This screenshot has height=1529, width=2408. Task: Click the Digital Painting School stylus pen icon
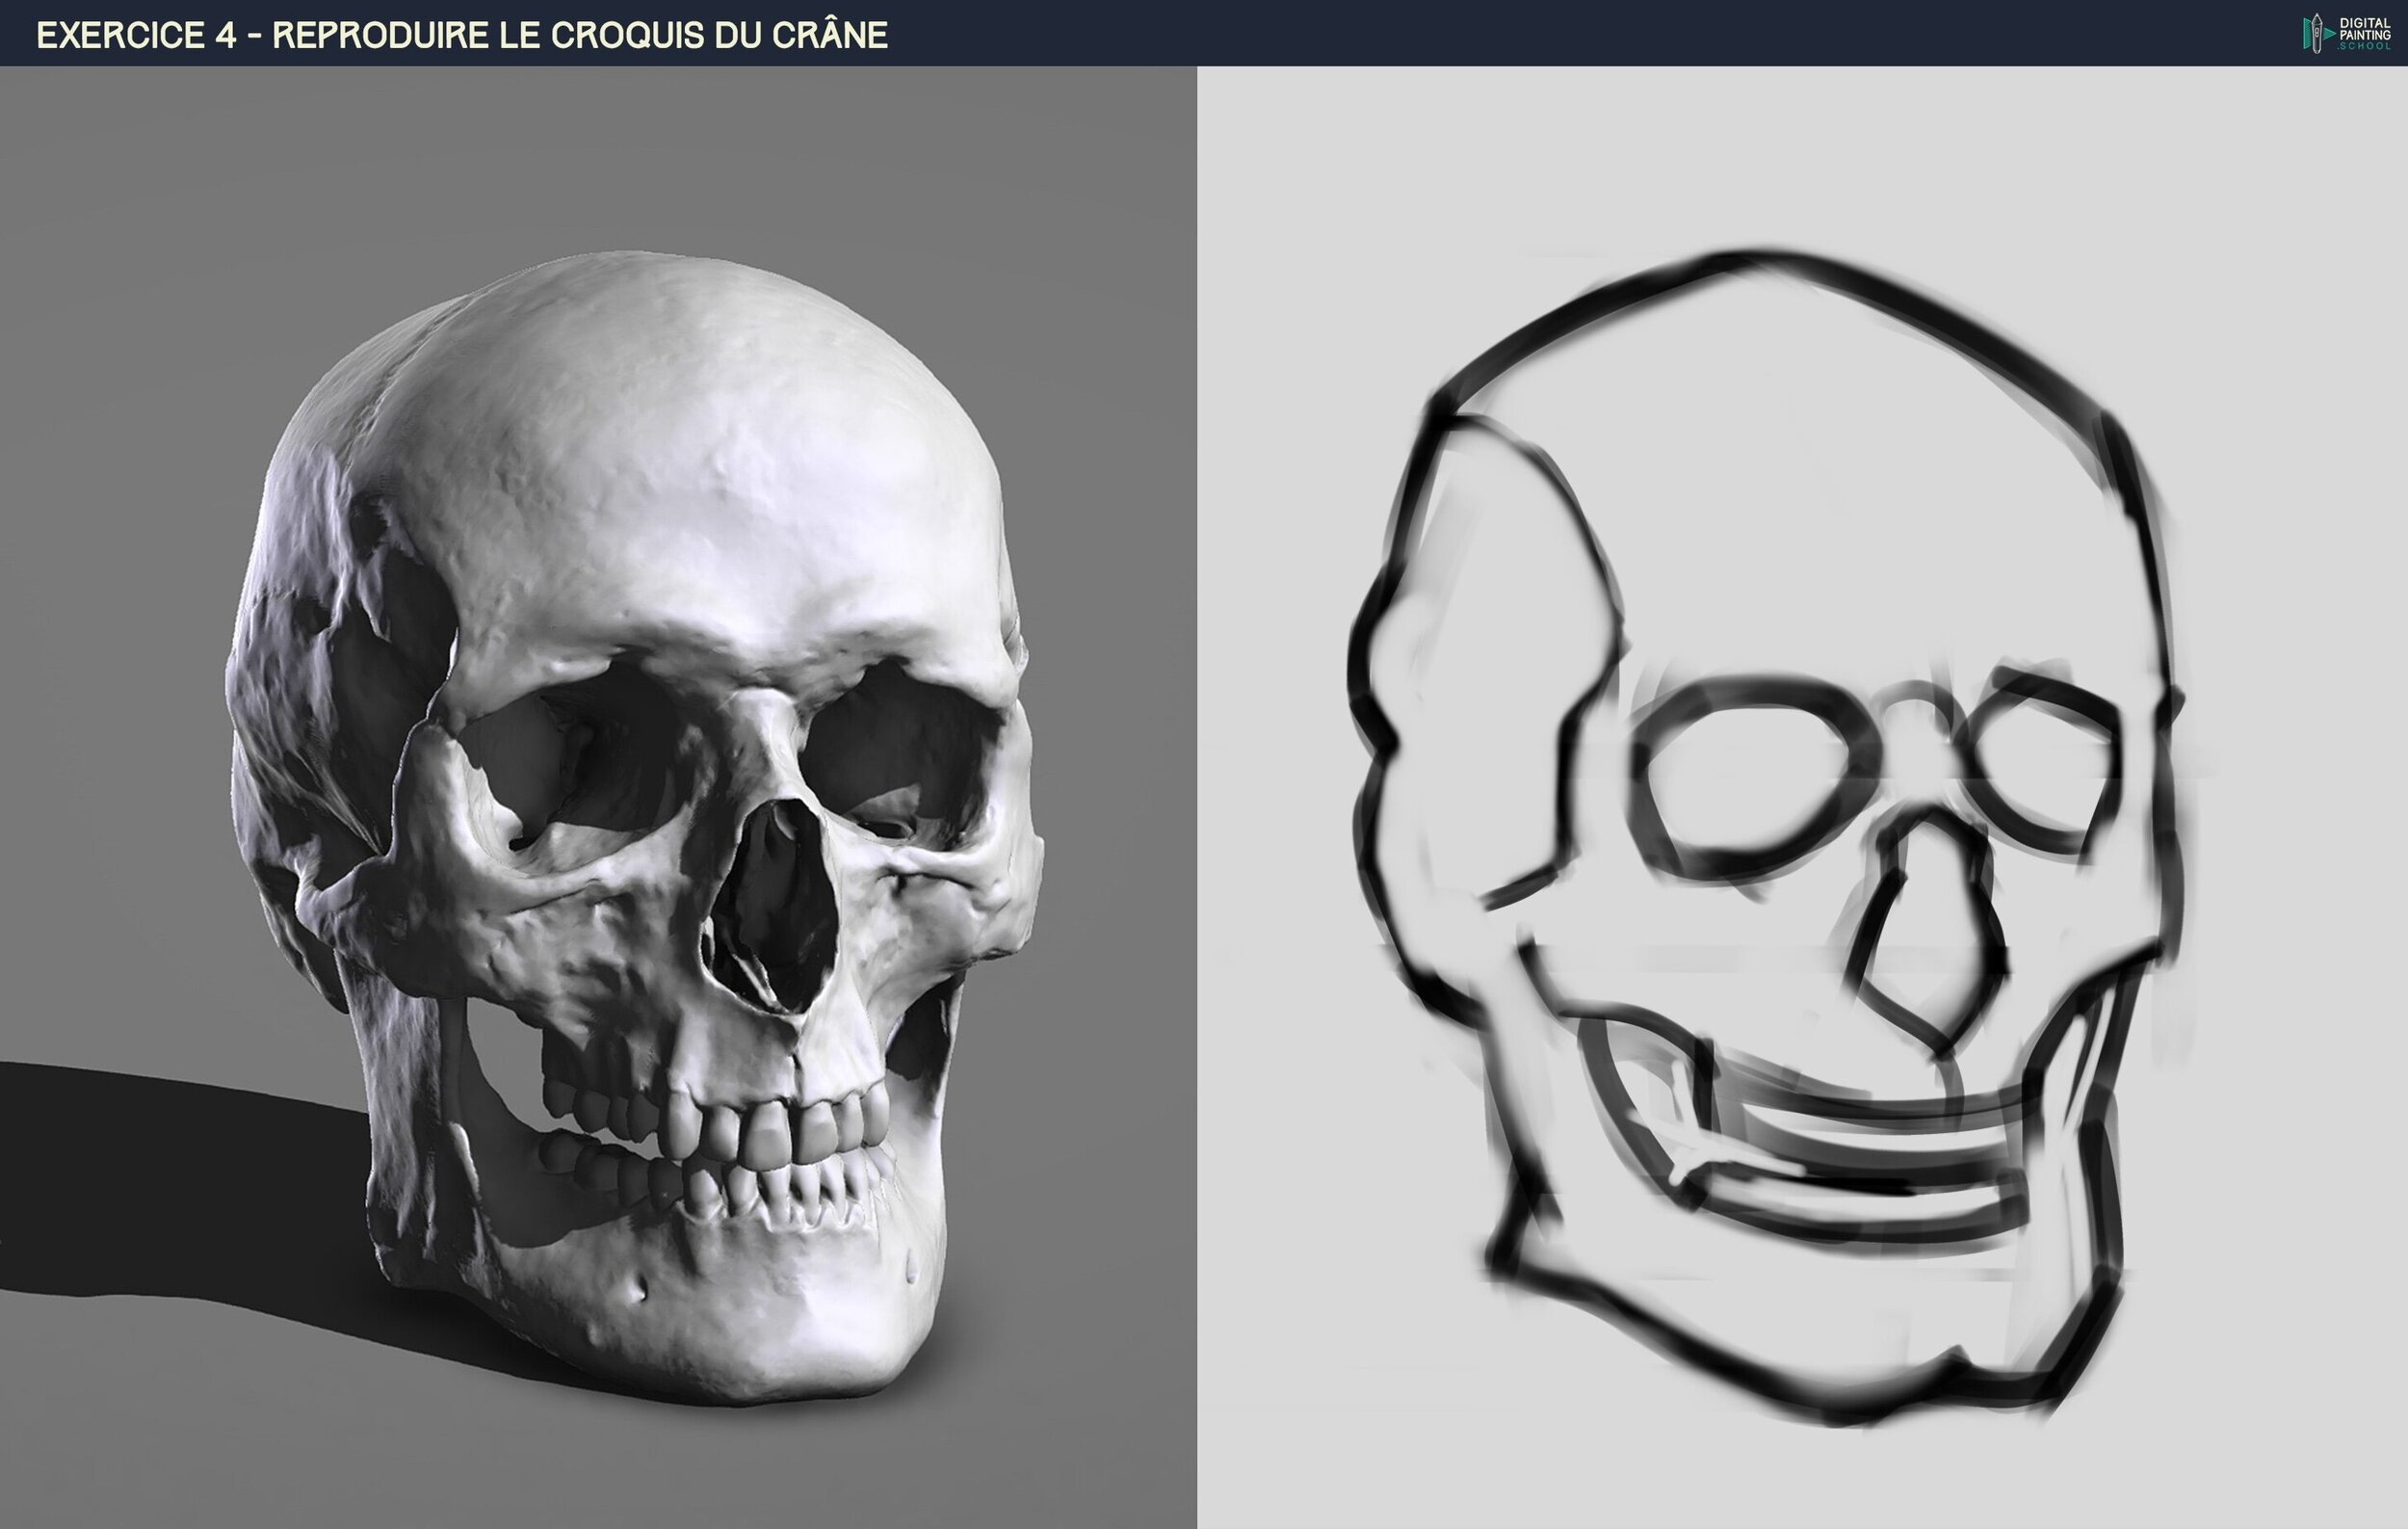(x=2317, y=33)
